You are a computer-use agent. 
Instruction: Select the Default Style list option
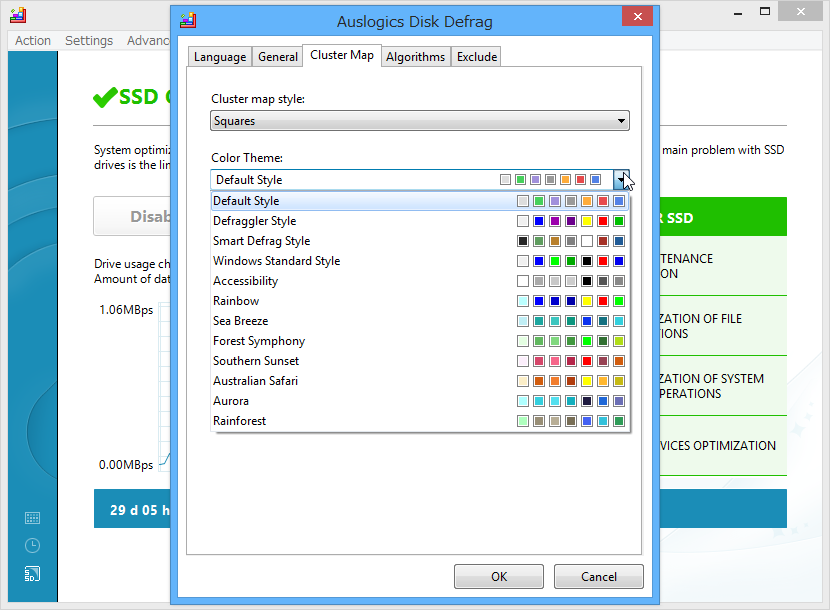click(420, 201)
